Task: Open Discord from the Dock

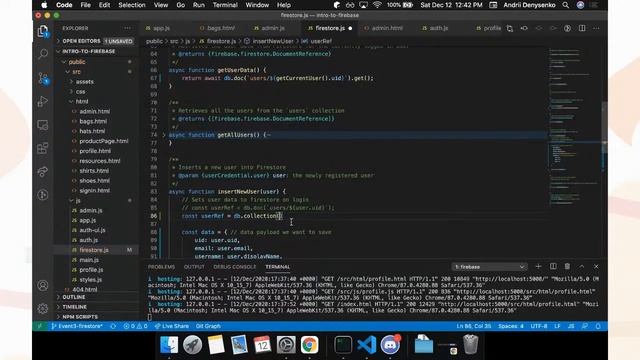Action: tap(390, 345)
